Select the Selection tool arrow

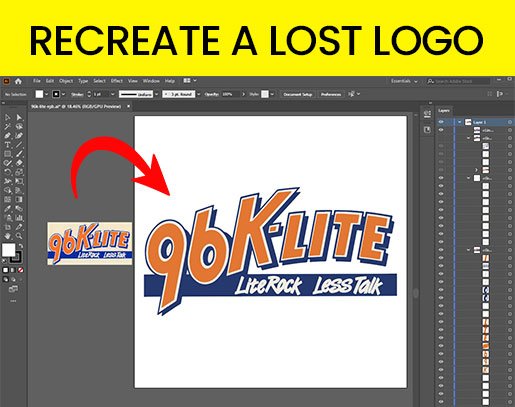point(8,117)
